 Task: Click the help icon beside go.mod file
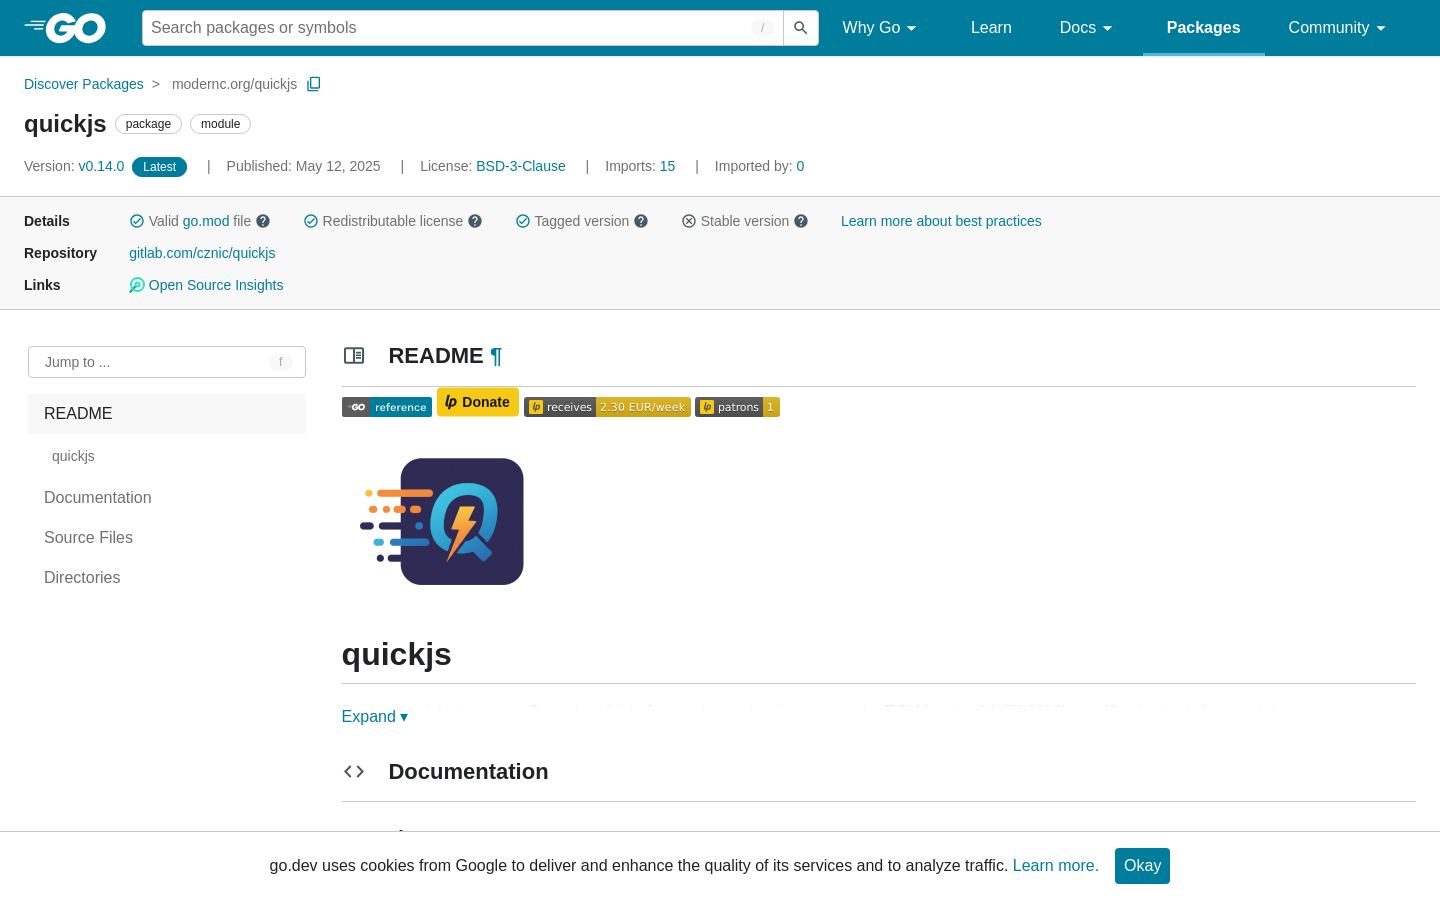(x=263, y=221)
